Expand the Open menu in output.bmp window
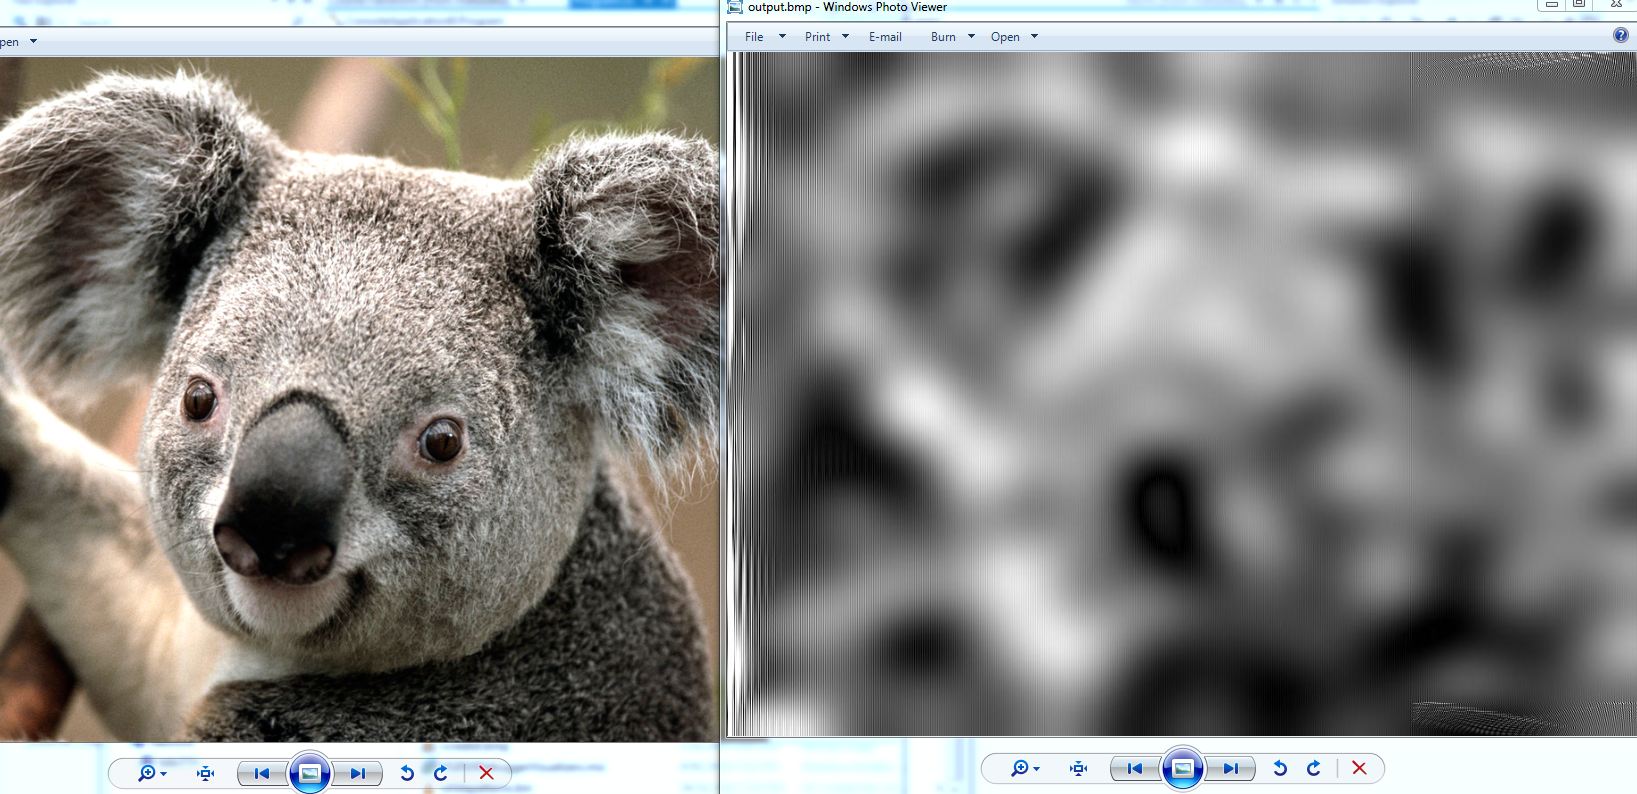The height and width of the screenshot is (794, 1637). pyautogui.click(x=1015, y=37)
